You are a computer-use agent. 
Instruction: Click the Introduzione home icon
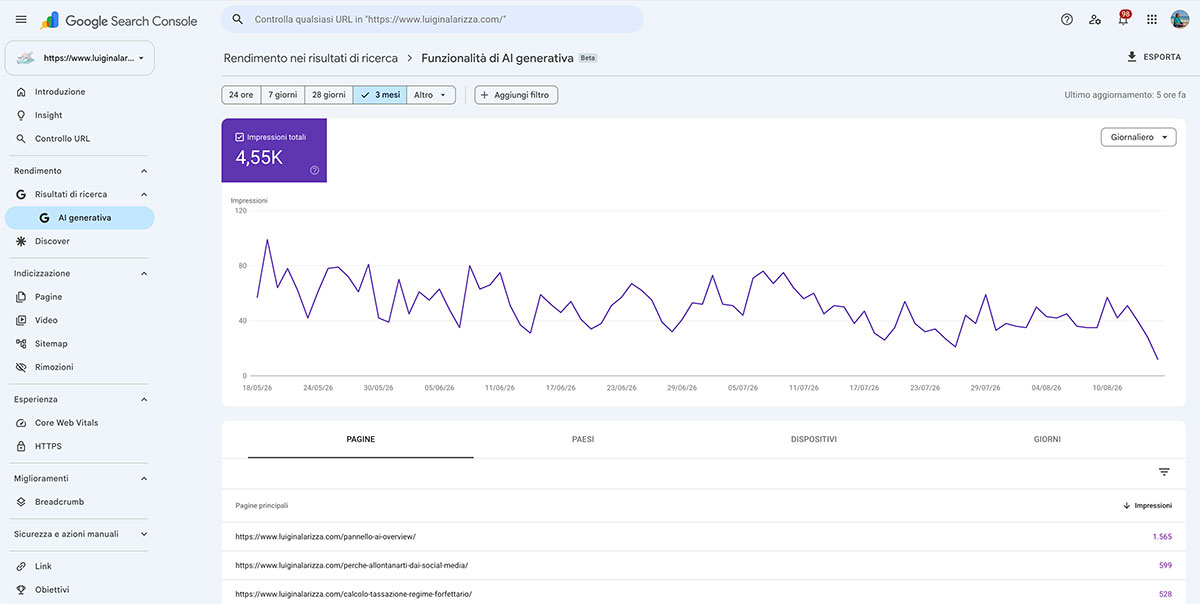point(23,92)
